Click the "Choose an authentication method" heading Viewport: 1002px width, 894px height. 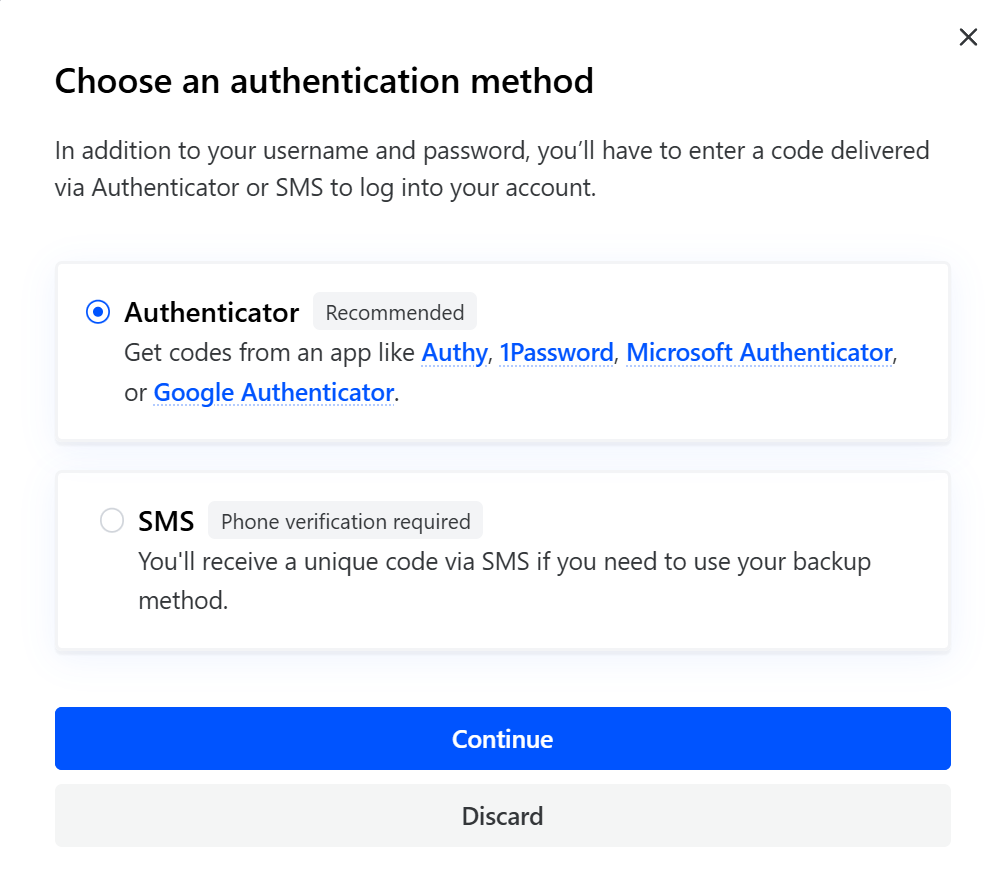pos(324,80)
